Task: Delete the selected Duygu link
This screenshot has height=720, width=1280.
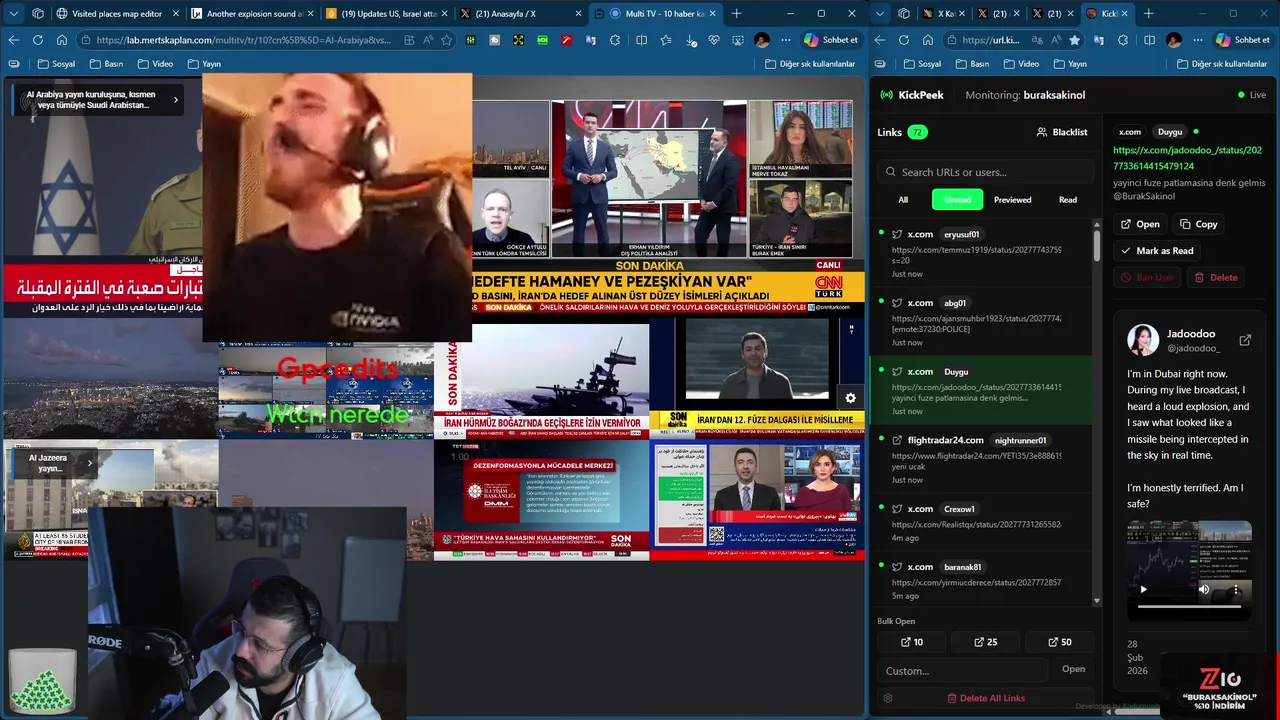Action: point(1215,278)
